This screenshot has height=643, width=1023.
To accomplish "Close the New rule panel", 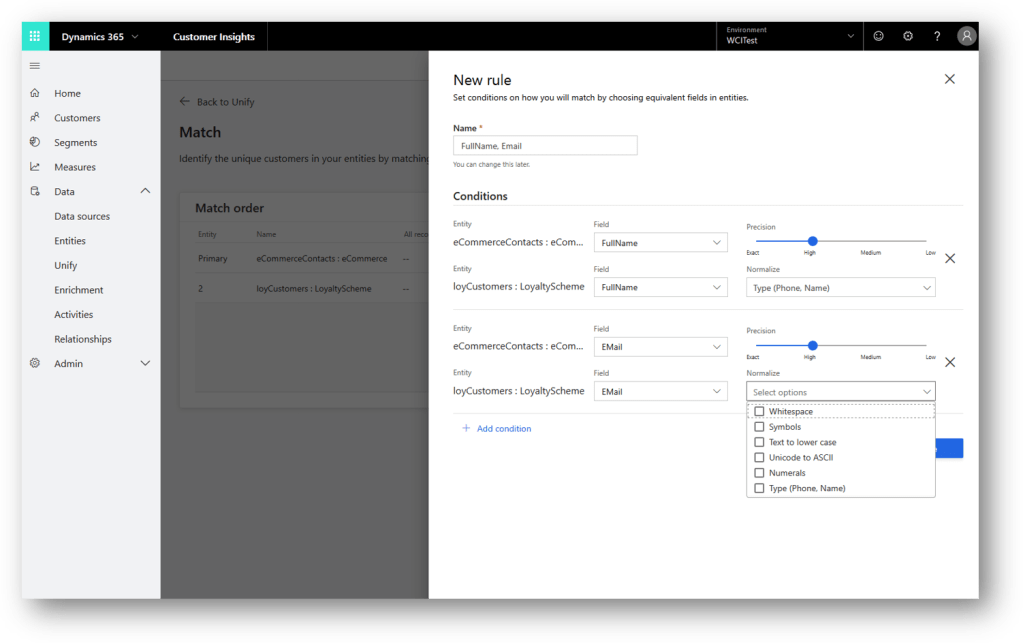I will click(x=950, y=79).
